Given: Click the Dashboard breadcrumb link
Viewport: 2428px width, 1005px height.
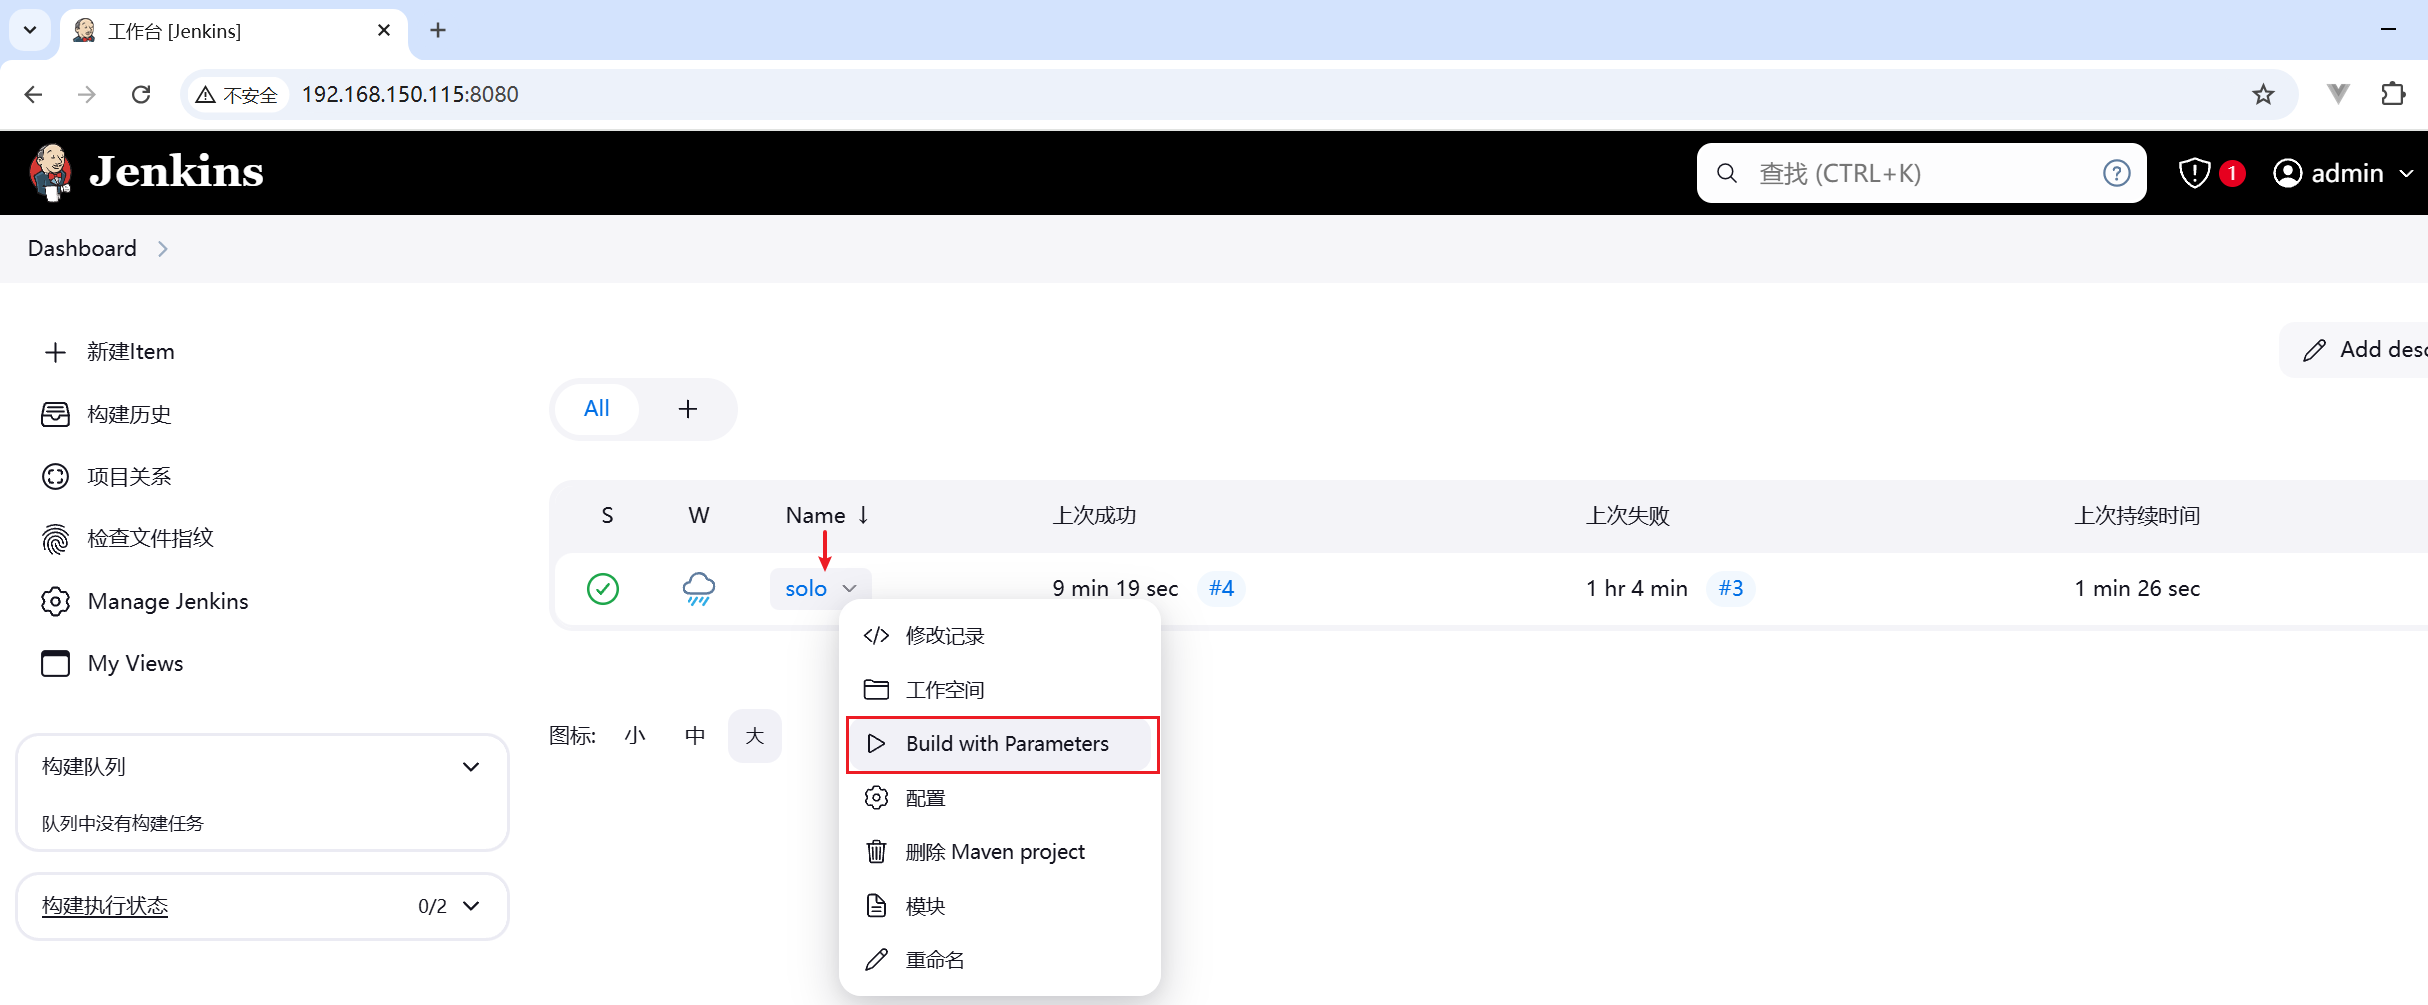Looking at the screenshot, I should pos(82,249).
